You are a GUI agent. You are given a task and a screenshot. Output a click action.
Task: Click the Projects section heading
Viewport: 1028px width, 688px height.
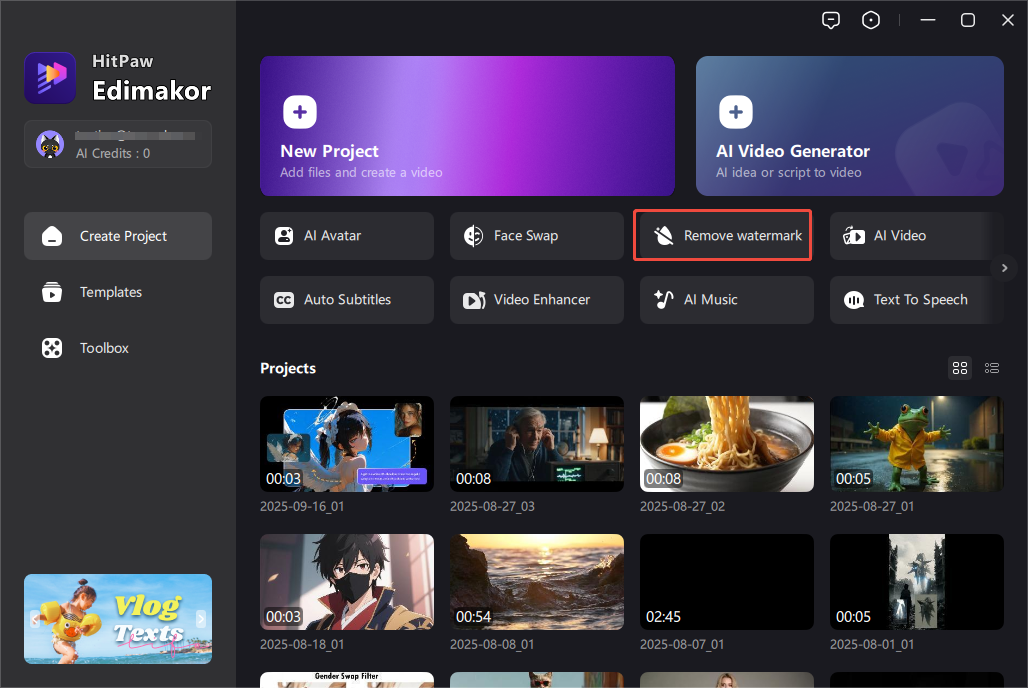click(288, 369)
